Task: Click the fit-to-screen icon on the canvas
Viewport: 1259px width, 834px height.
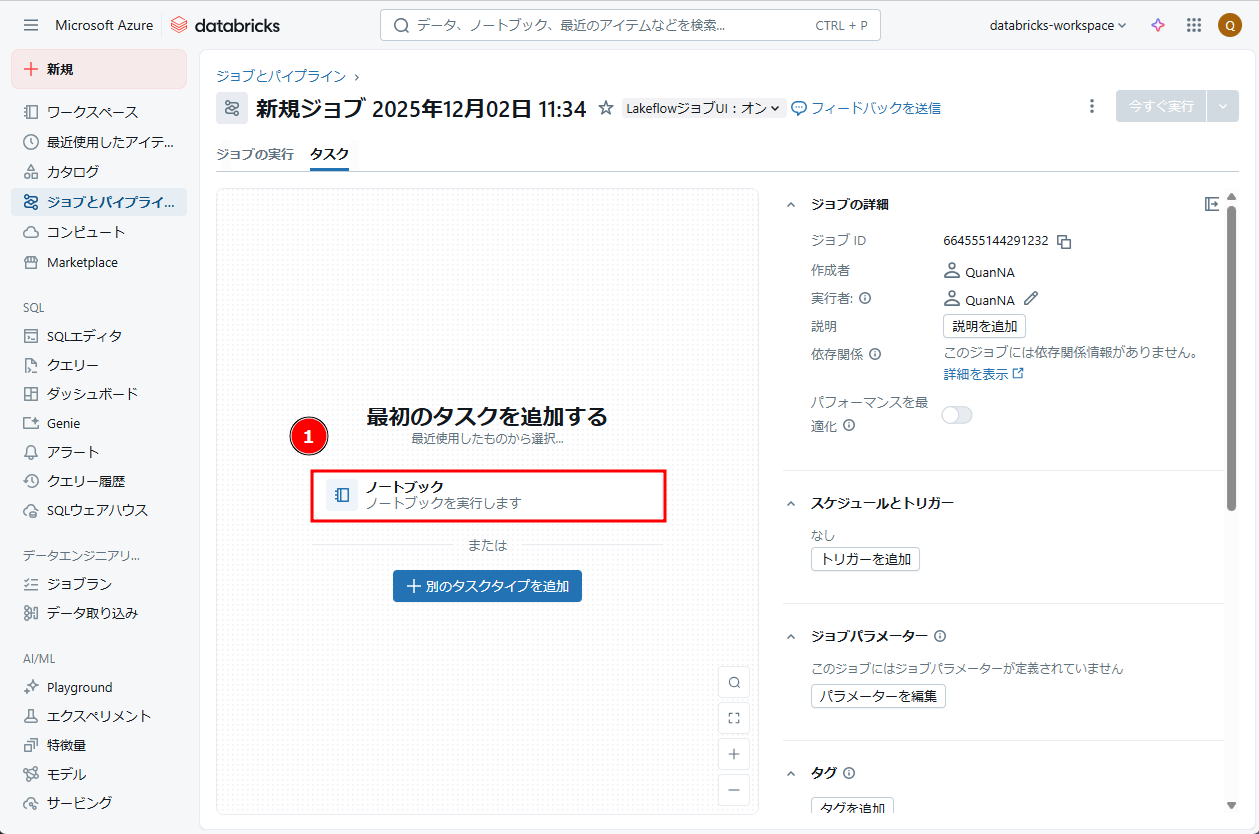Action: tap(734, 718)
